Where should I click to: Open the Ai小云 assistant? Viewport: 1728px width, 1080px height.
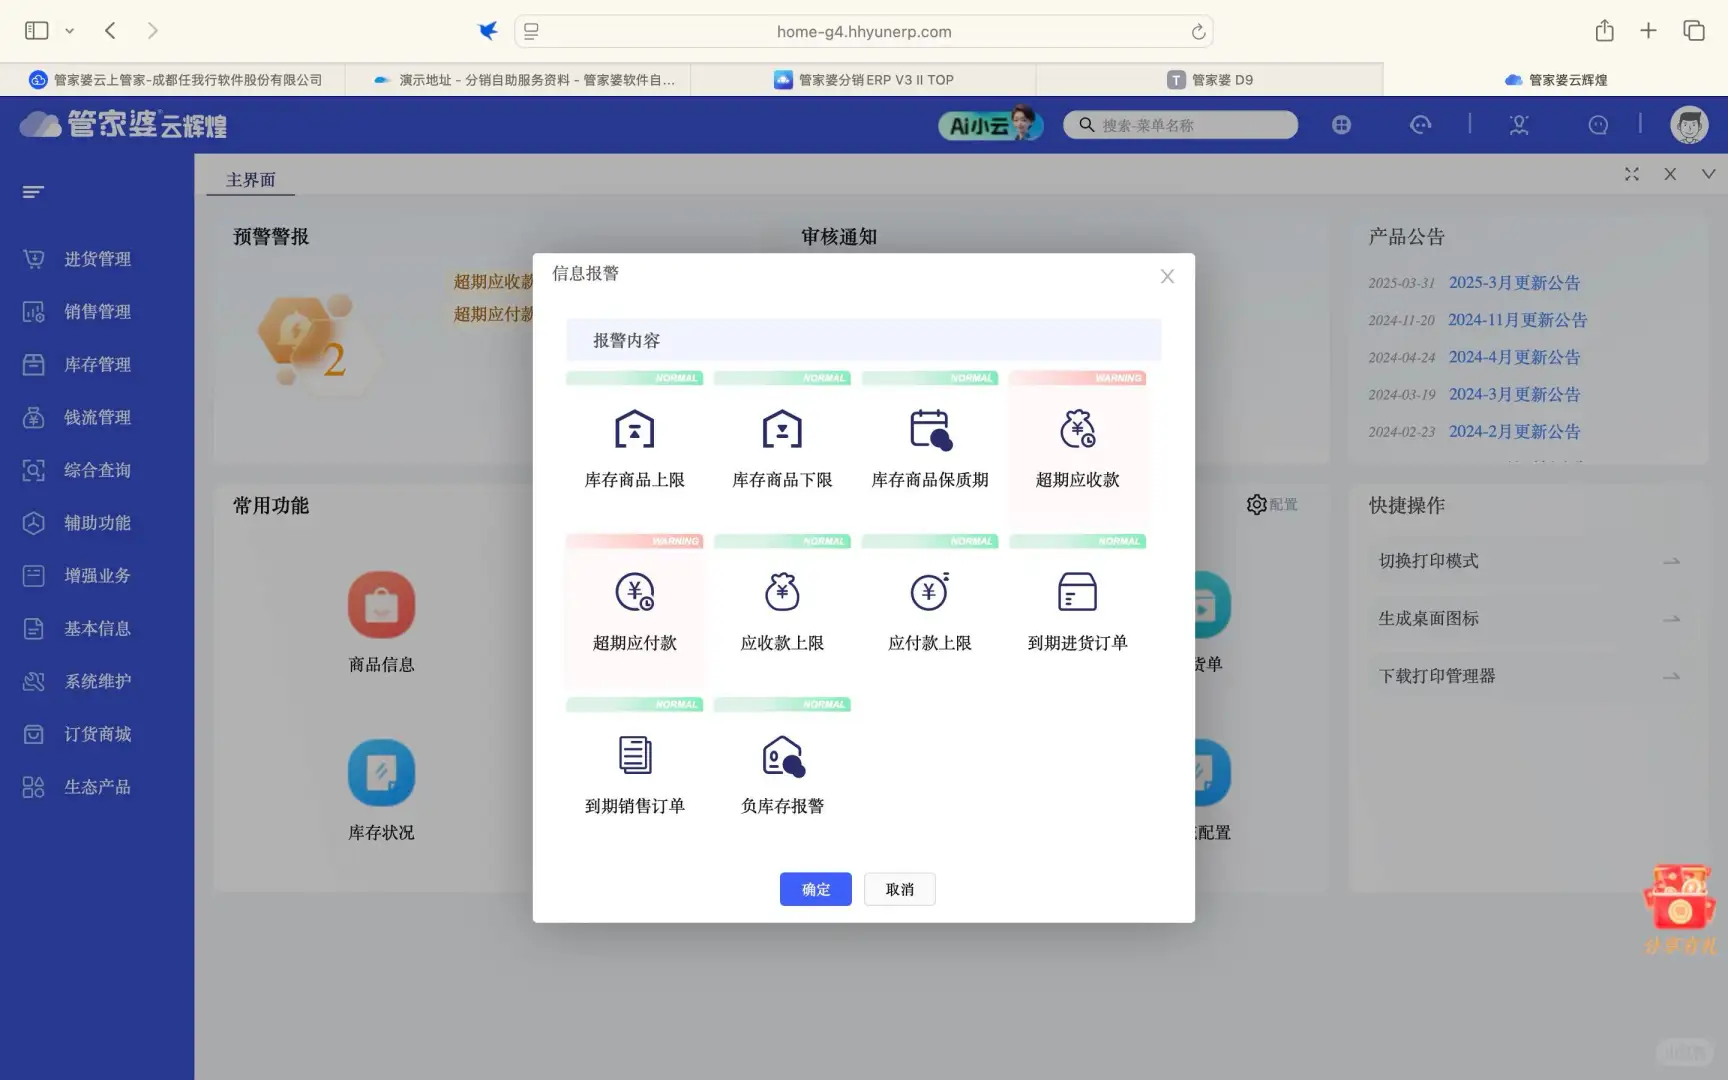tap(989, 124)
